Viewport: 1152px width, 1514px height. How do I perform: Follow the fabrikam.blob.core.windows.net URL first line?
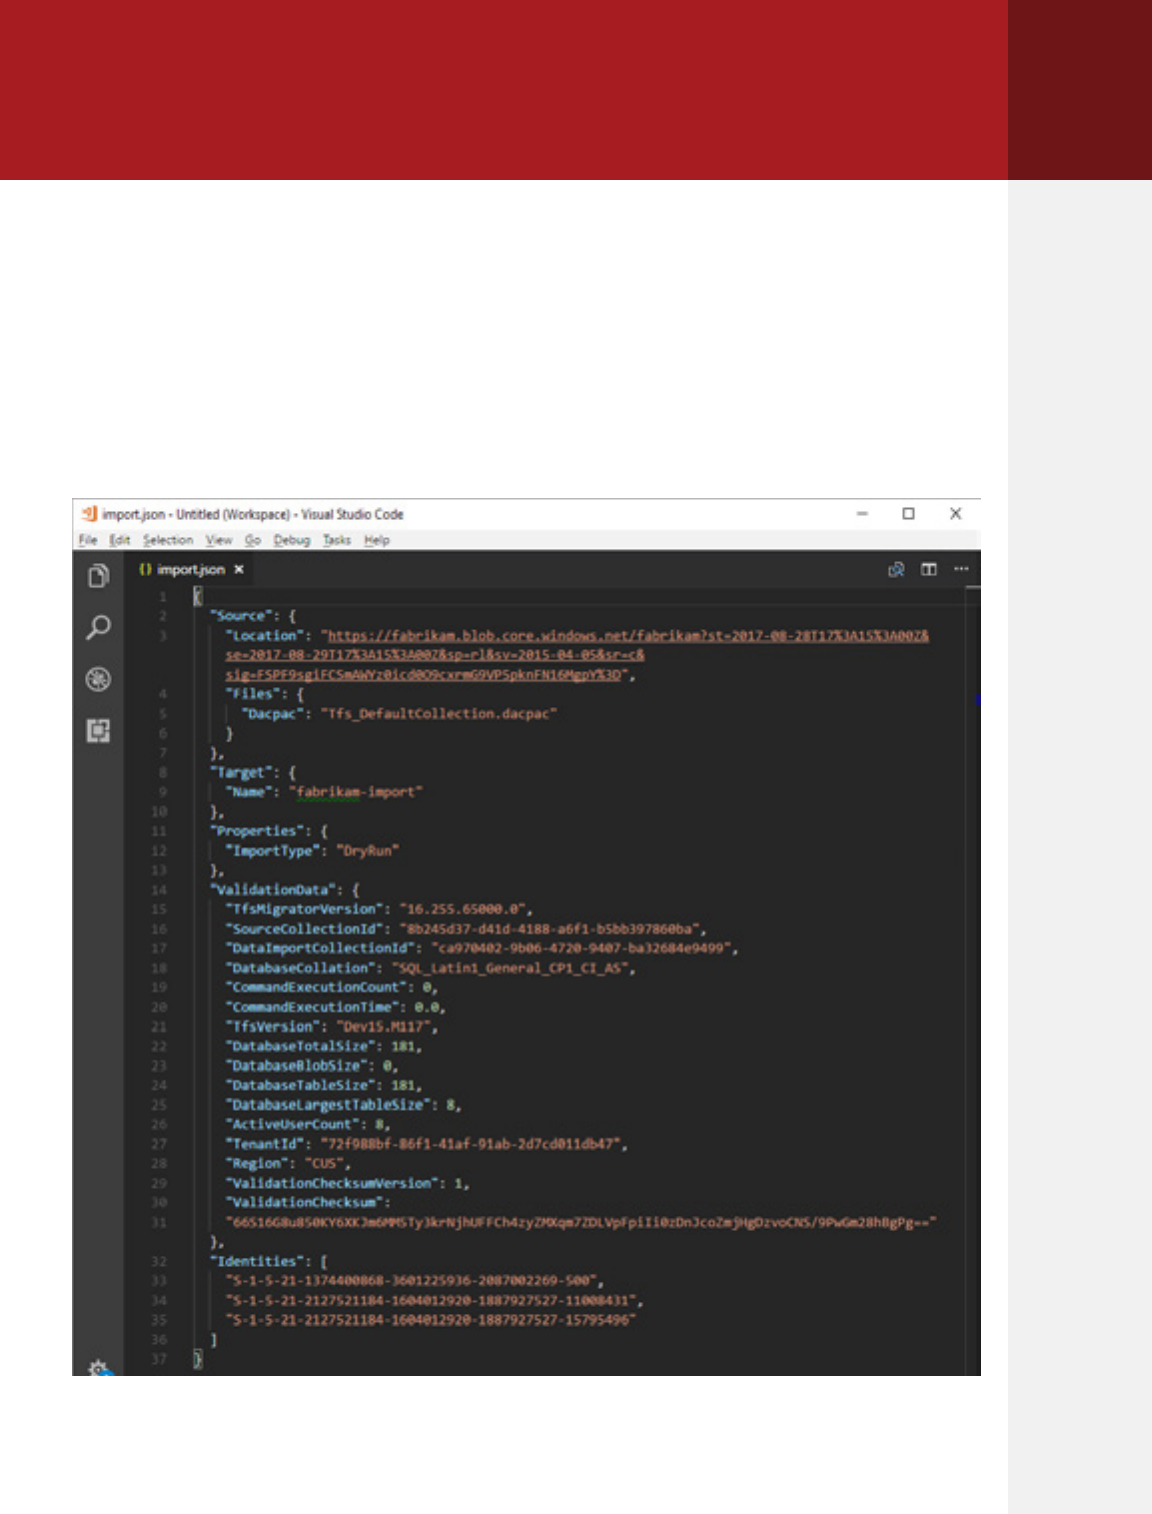click(x=629, y=636)
